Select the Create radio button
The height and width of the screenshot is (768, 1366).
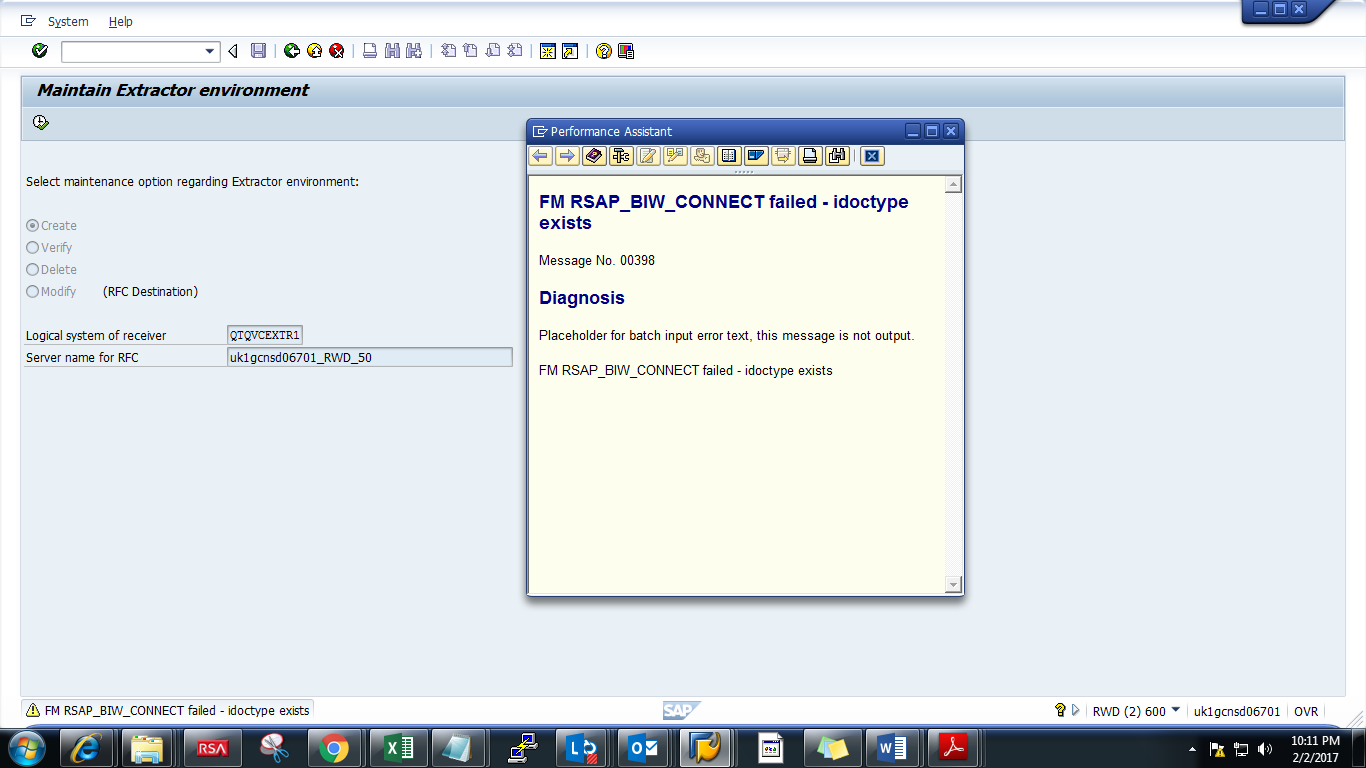(34, 225)
